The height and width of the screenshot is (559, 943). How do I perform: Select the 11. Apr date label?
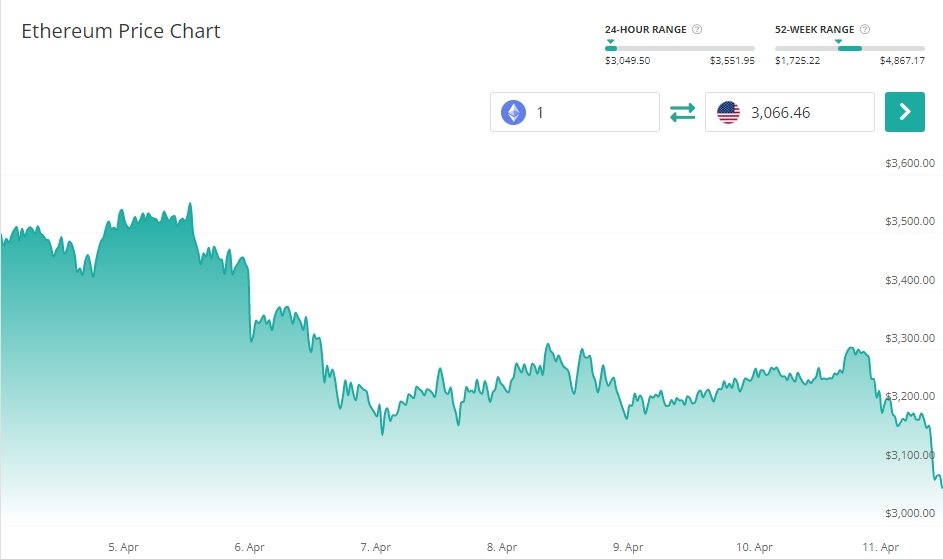[x=881, y=547]
